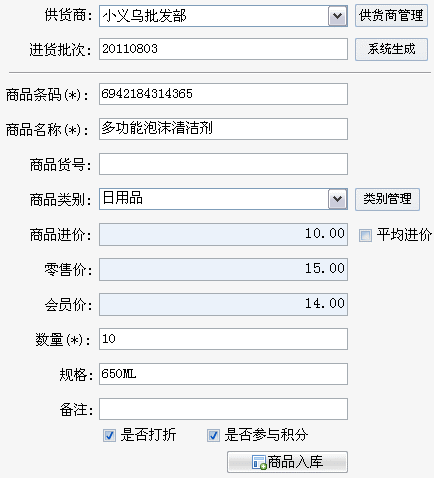The width and height of the screenshot is (434, 478).
Task: Expand the 商品类别 dropdown arrow
Action: tap(337, 199)
